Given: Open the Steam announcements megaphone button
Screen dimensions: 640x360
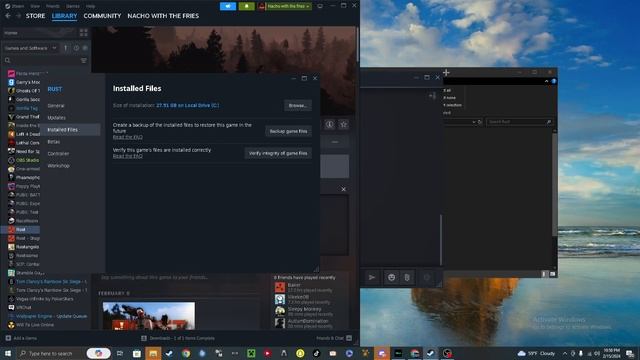Looking at the screenshot, I should pos(228,6).
